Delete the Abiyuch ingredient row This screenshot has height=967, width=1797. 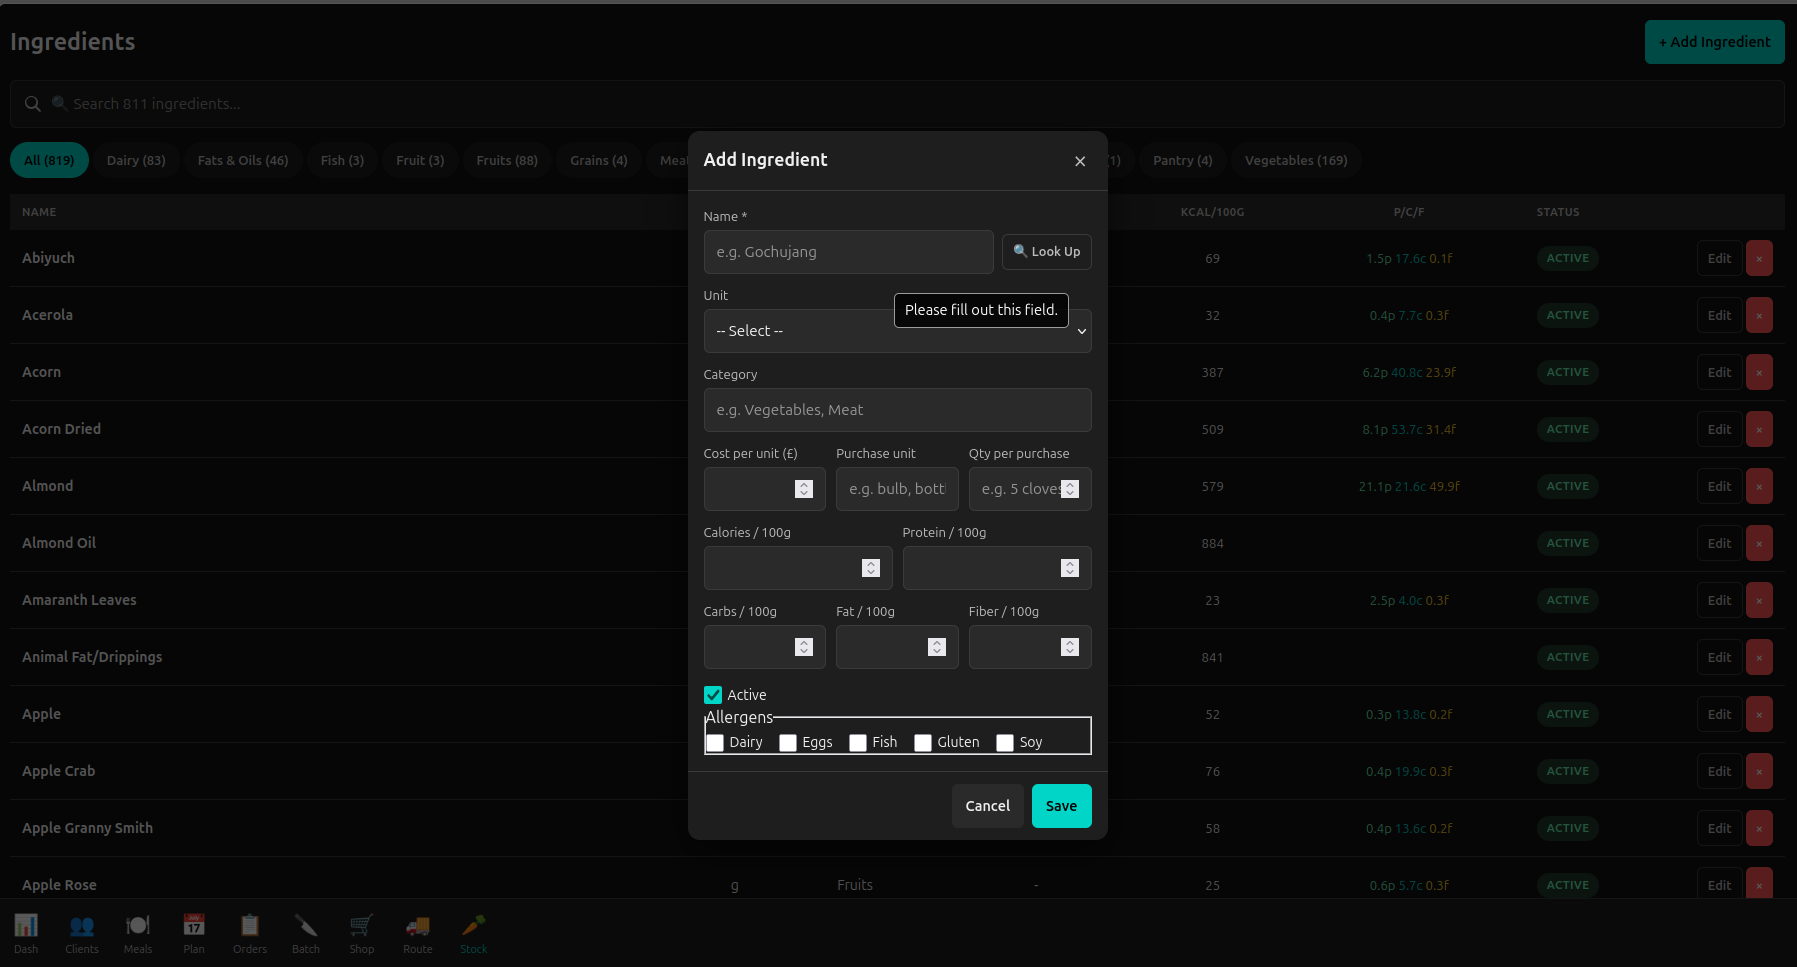pyautogui.click(x=1759, y=258)
